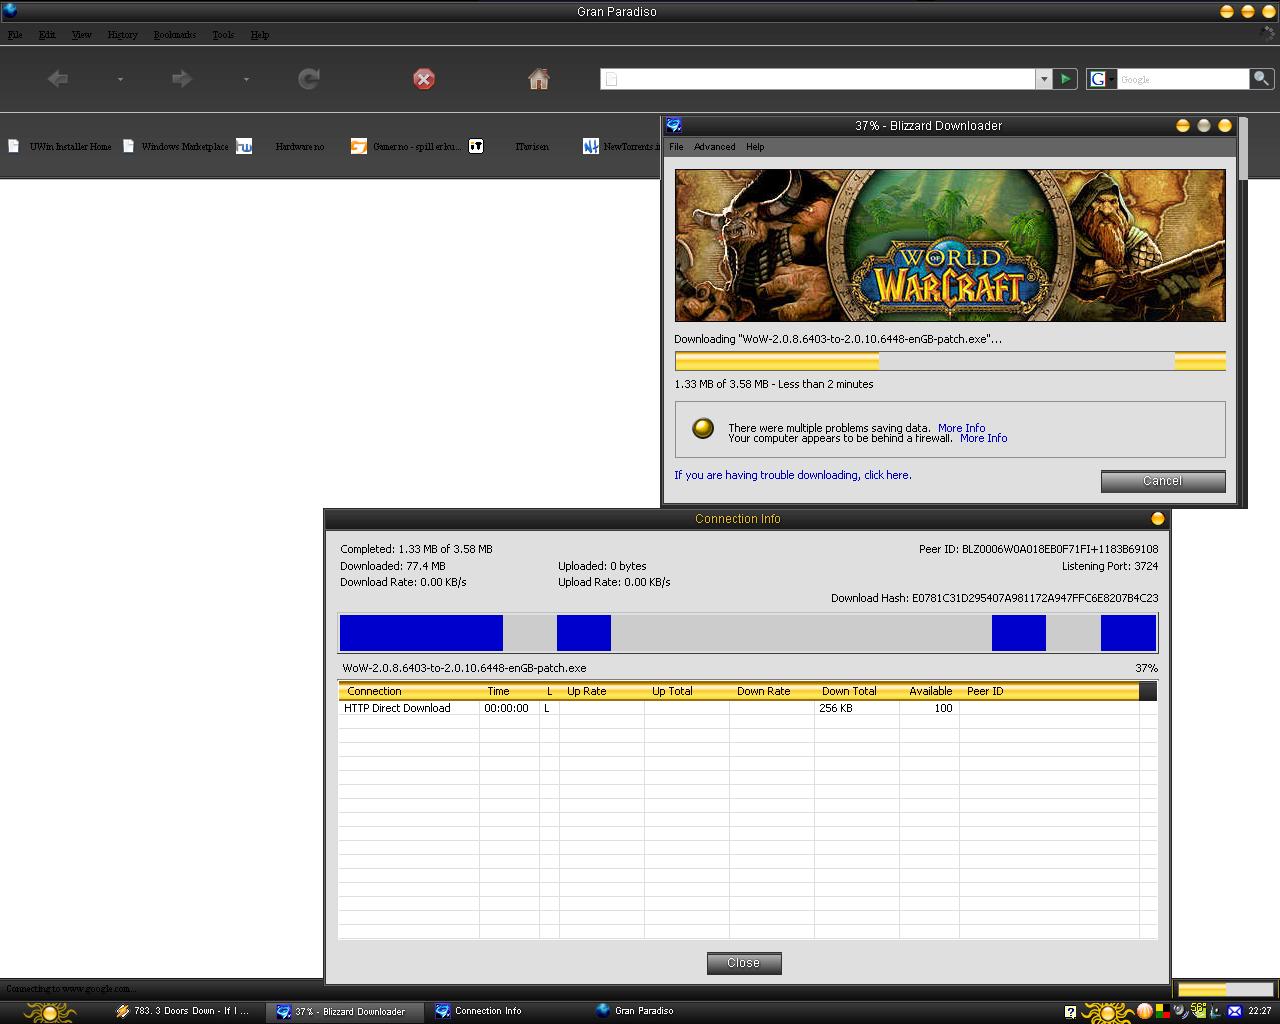Open the browser Bookmarks menu

tap(175, 35)
